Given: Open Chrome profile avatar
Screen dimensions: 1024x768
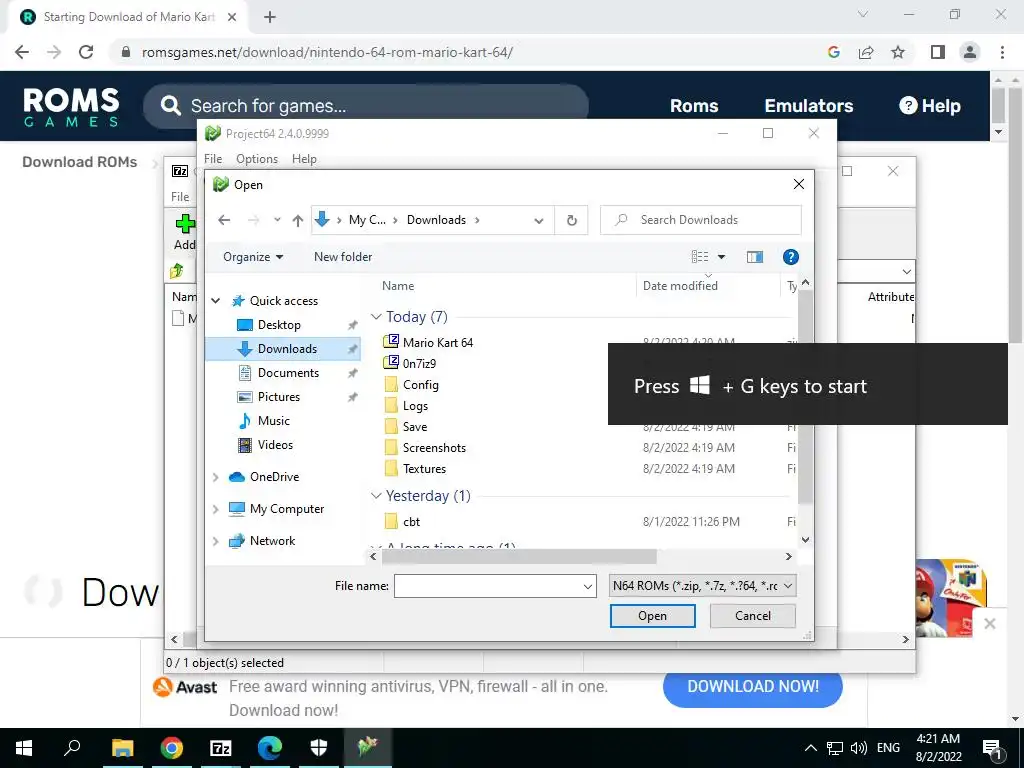Looking at the screenshot, I should [x=970, y=52].
